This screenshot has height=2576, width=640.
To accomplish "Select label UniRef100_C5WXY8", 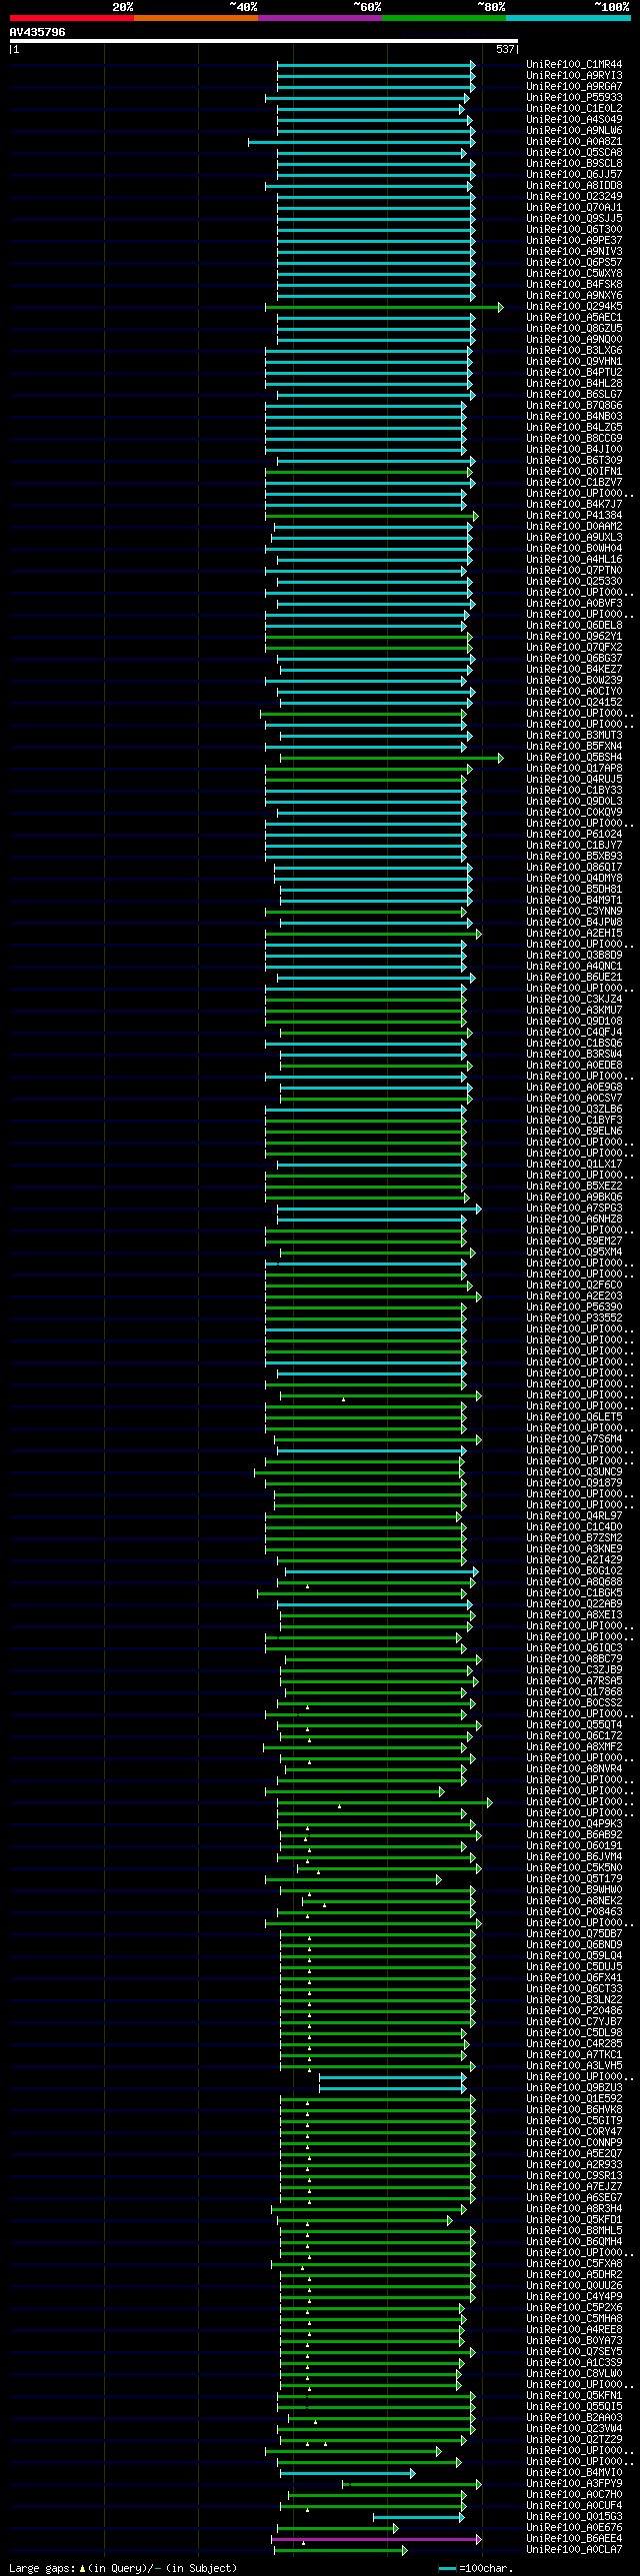I will [574, 274].
